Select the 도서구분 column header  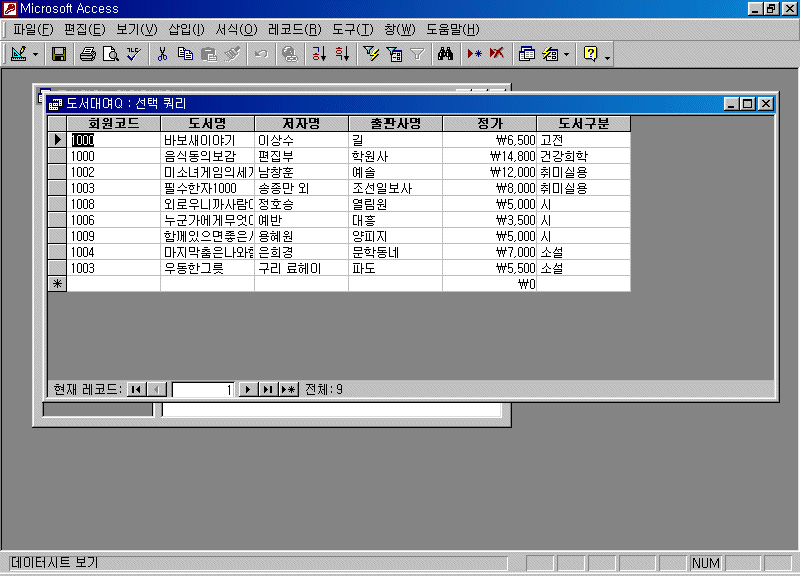pos(584,123)
